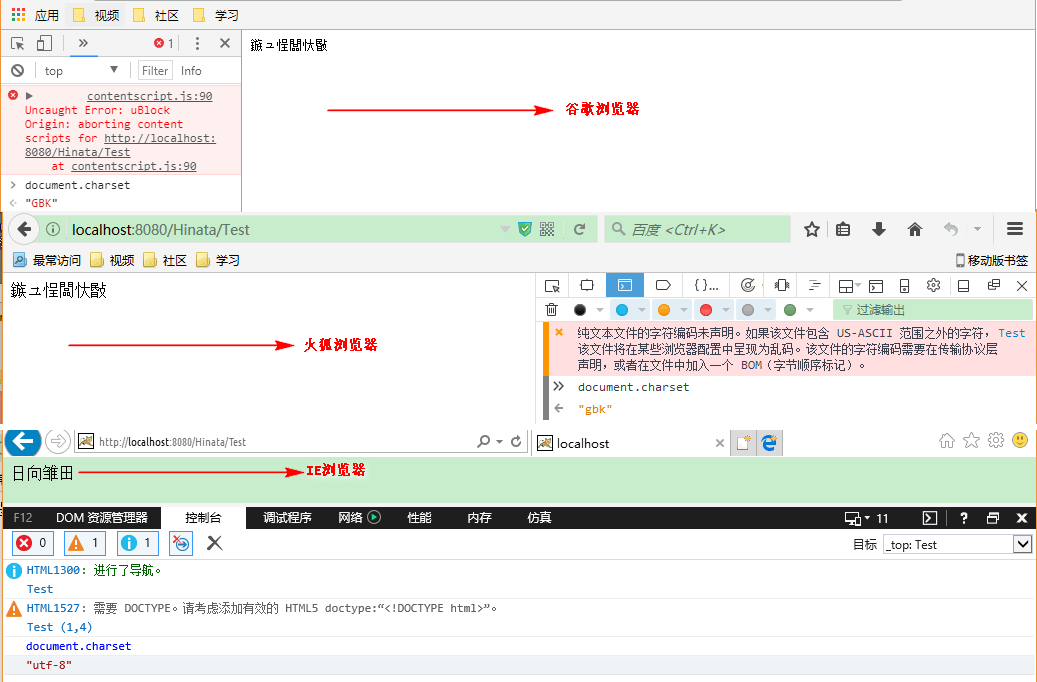Image resolution: width=1037 pixels, height=682 pixels.
Task: Click the Firefox URL localhost:8080/Hinata/Test
Action: tap(161, 230)
